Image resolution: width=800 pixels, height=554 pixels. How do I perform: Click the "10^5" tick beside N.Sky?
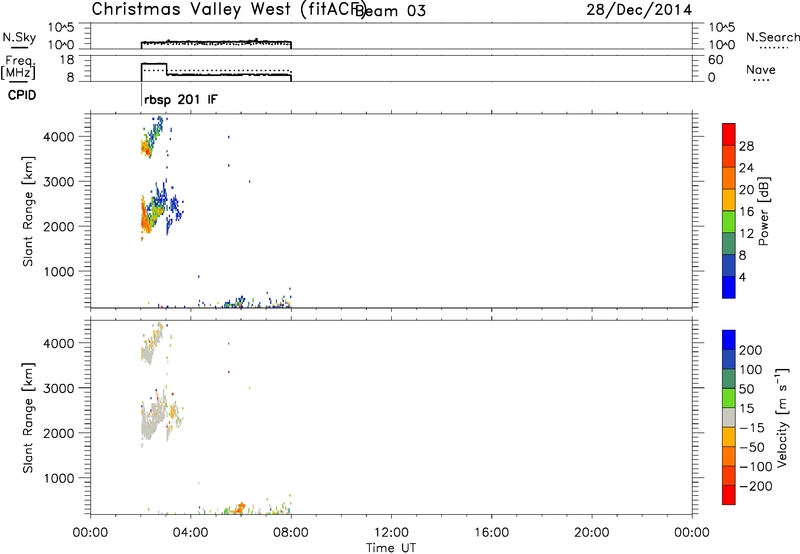coord(61,28)
